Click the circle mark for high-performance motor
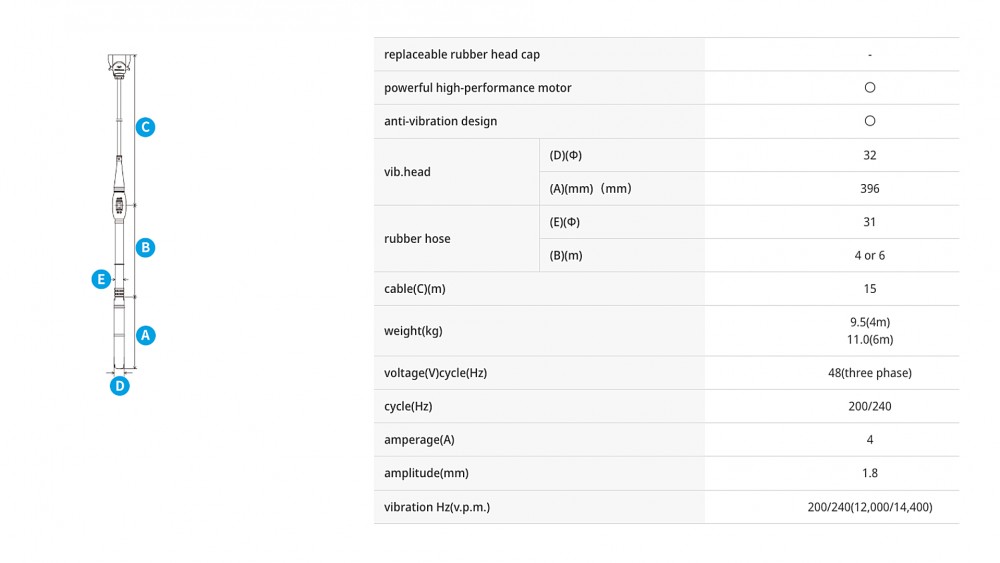This screenshot has width=1000, height=563. (869, 88)
